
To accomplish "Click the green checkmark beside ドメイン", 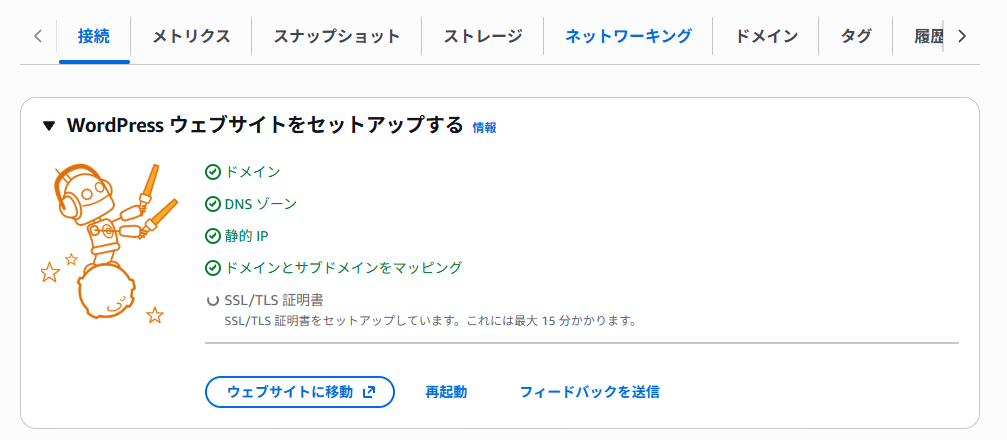I will pos(213,172).
